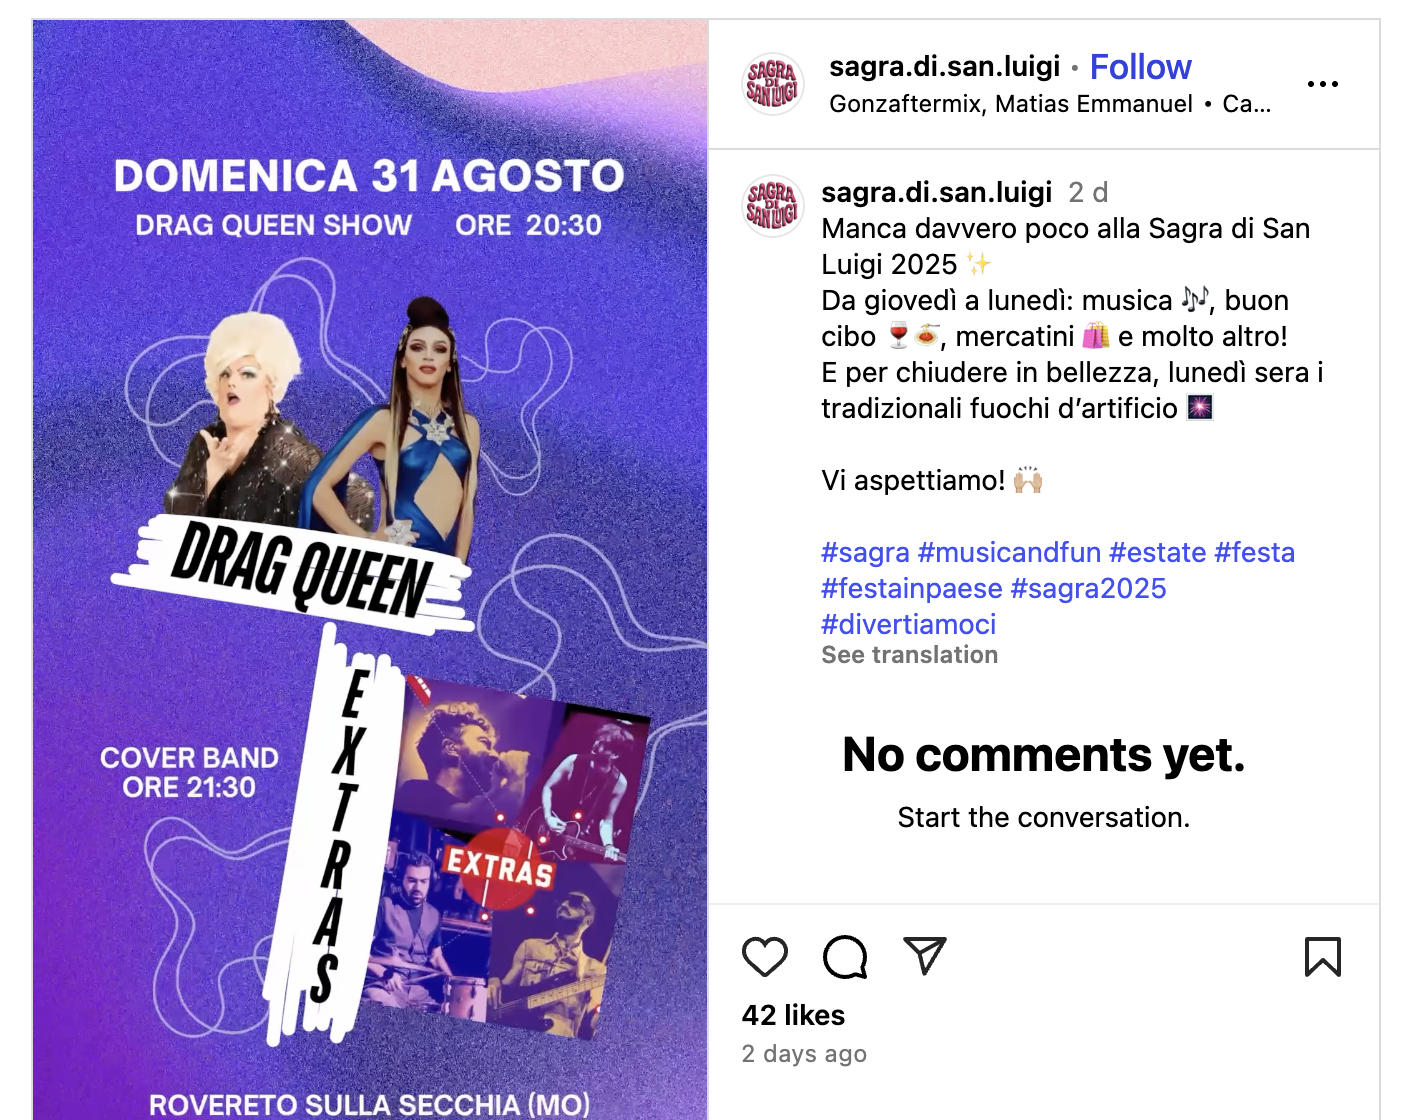Image resolution: width=1402 pixels, height=1120 pixels.
Task: Open the #divertiamoci hashtag
Action: tap(908, 624)
